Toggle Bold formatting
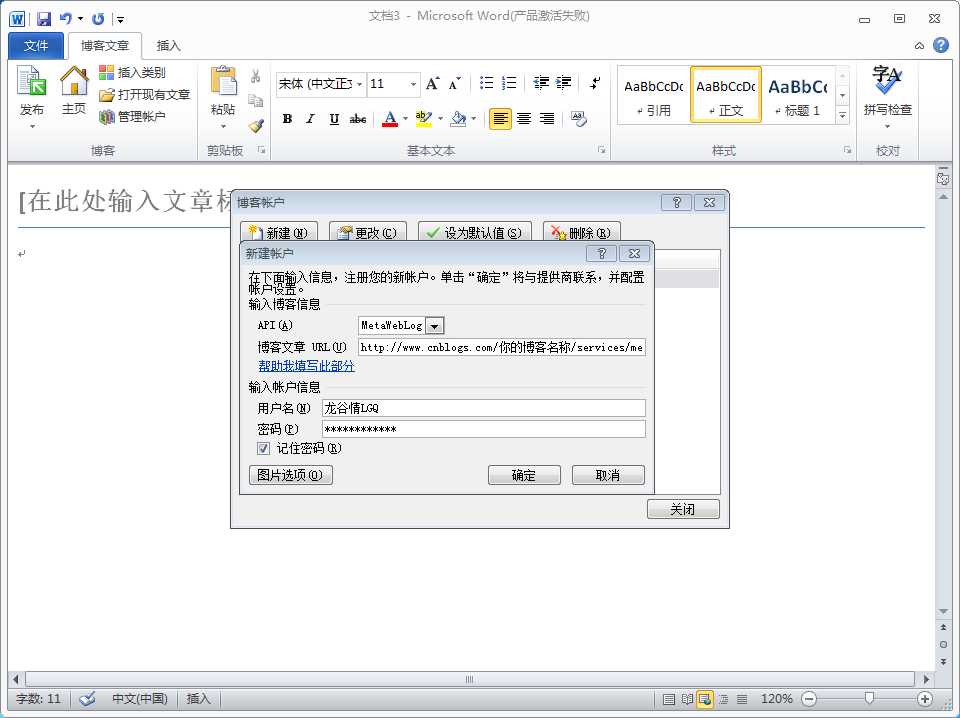 287,119
